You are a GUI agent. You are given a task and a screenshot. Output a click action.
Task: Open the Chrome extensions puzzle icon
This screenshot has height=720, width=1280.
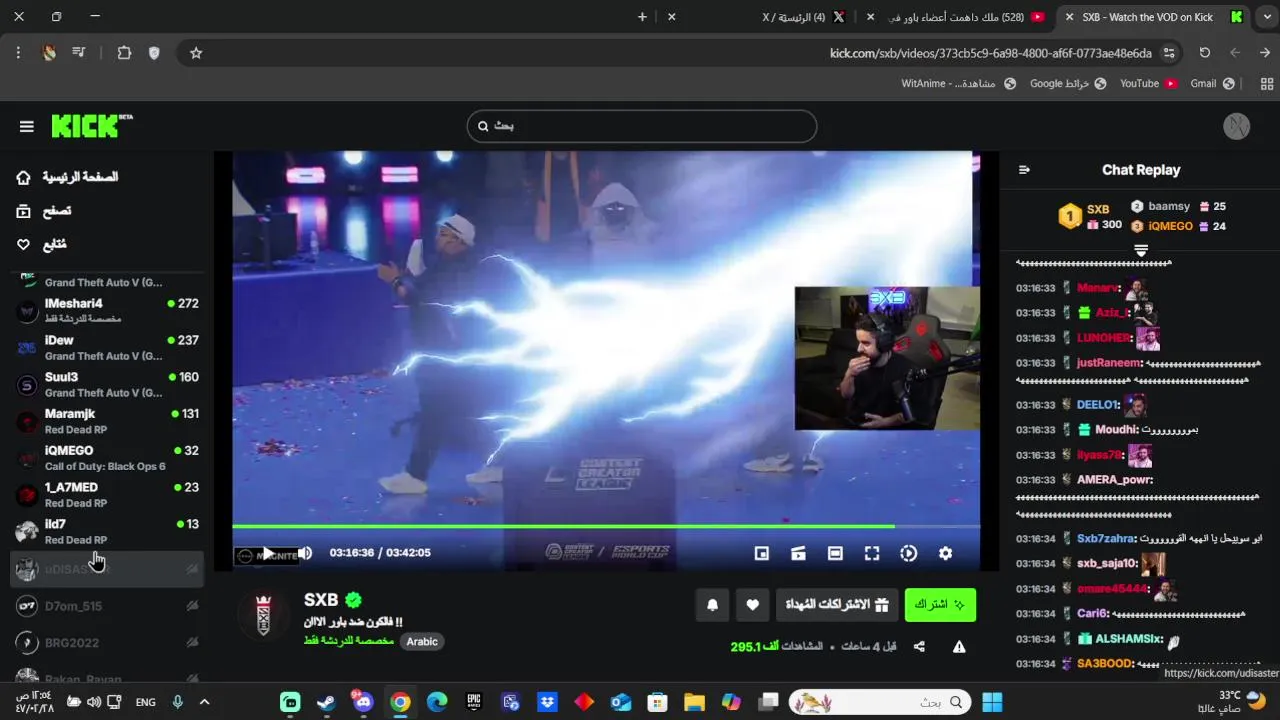pyautogui.click(x=124, y=53)
